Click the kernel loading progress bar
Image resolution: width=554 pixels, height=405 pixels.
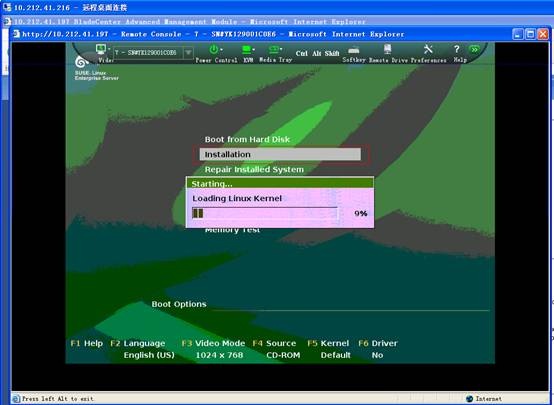pyautogui.click(x=265, y=213)
